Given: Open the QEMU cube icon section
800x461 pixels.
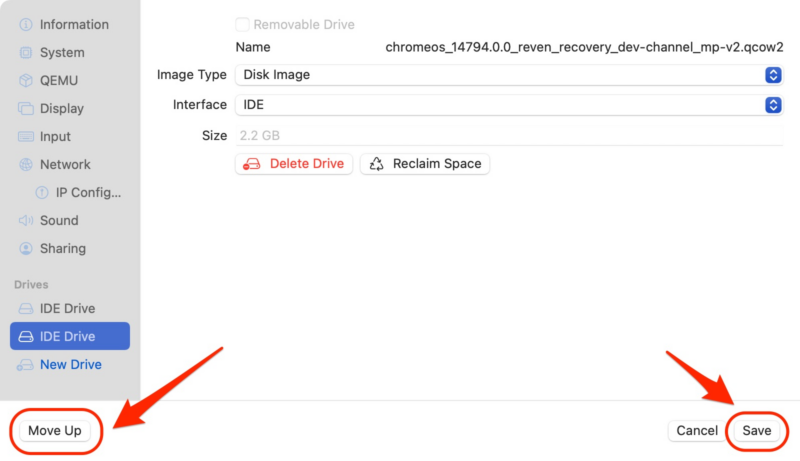Looking at the screenshot, I should 26,81.
